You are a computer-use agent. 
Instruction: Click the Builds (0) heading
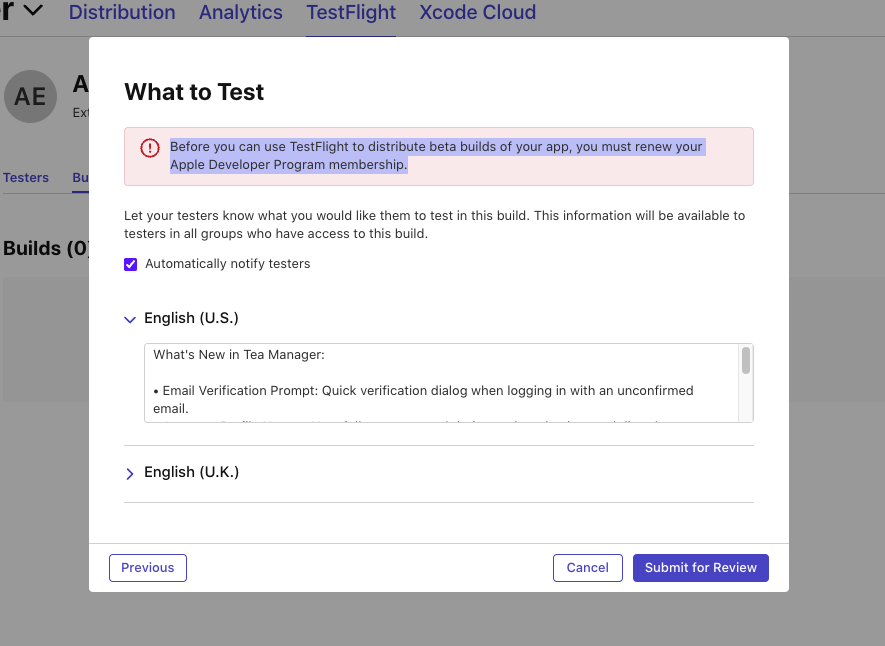pyautogui.click(x=46, y=248)
